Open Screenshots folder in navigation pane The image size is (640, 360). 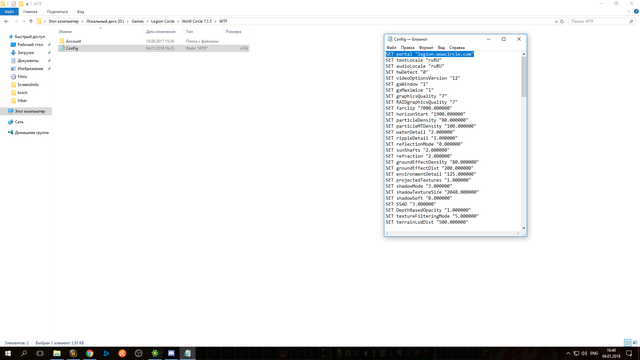[x=28, y=84]
